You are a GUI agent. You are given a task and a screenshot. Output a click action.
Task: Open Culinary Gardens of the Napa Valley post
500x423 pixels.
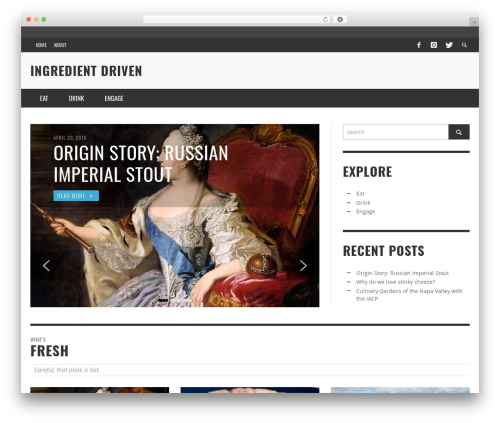click(409, 295)
